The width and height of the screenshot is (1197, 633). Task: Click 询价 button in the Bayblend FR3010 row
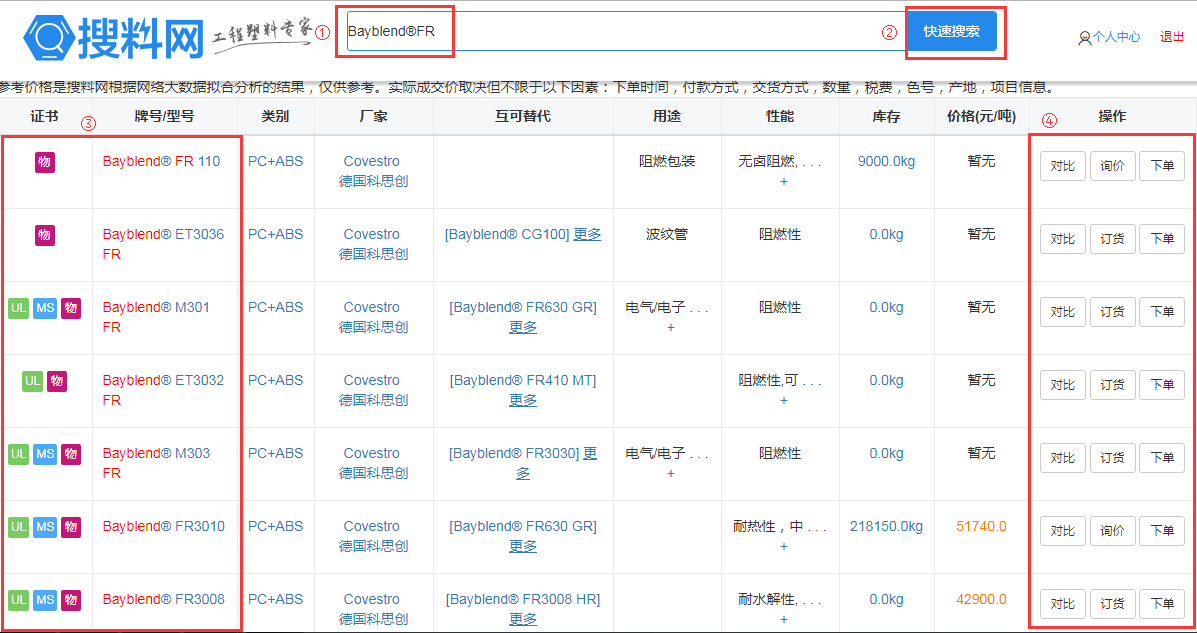coord(1112,531)
